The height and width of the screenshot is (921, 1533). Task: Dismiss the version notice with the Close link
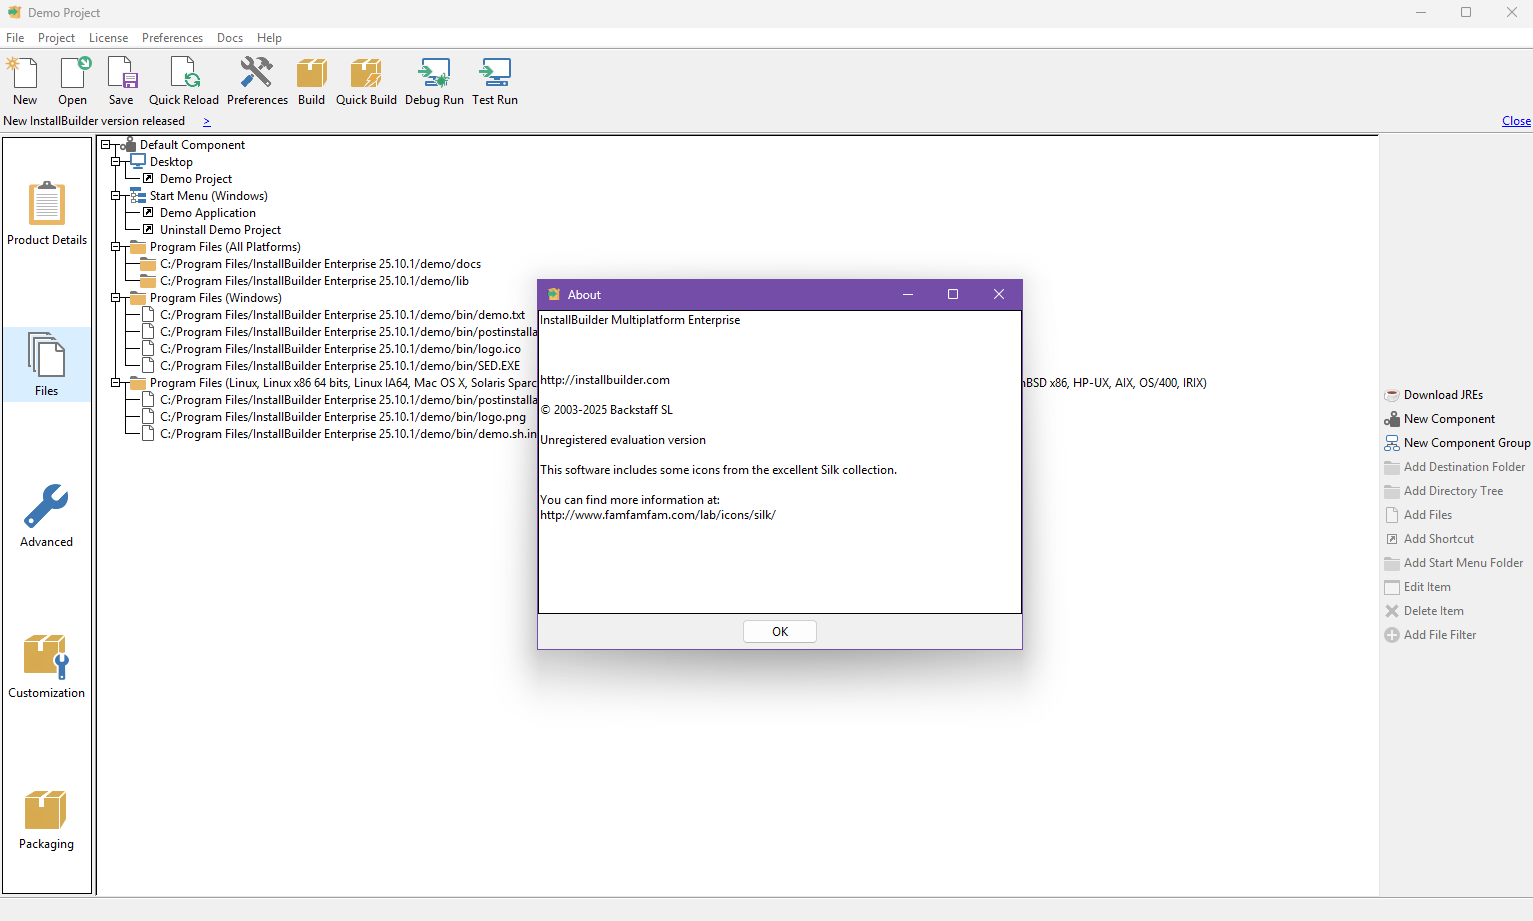(x=1516, y=121)
